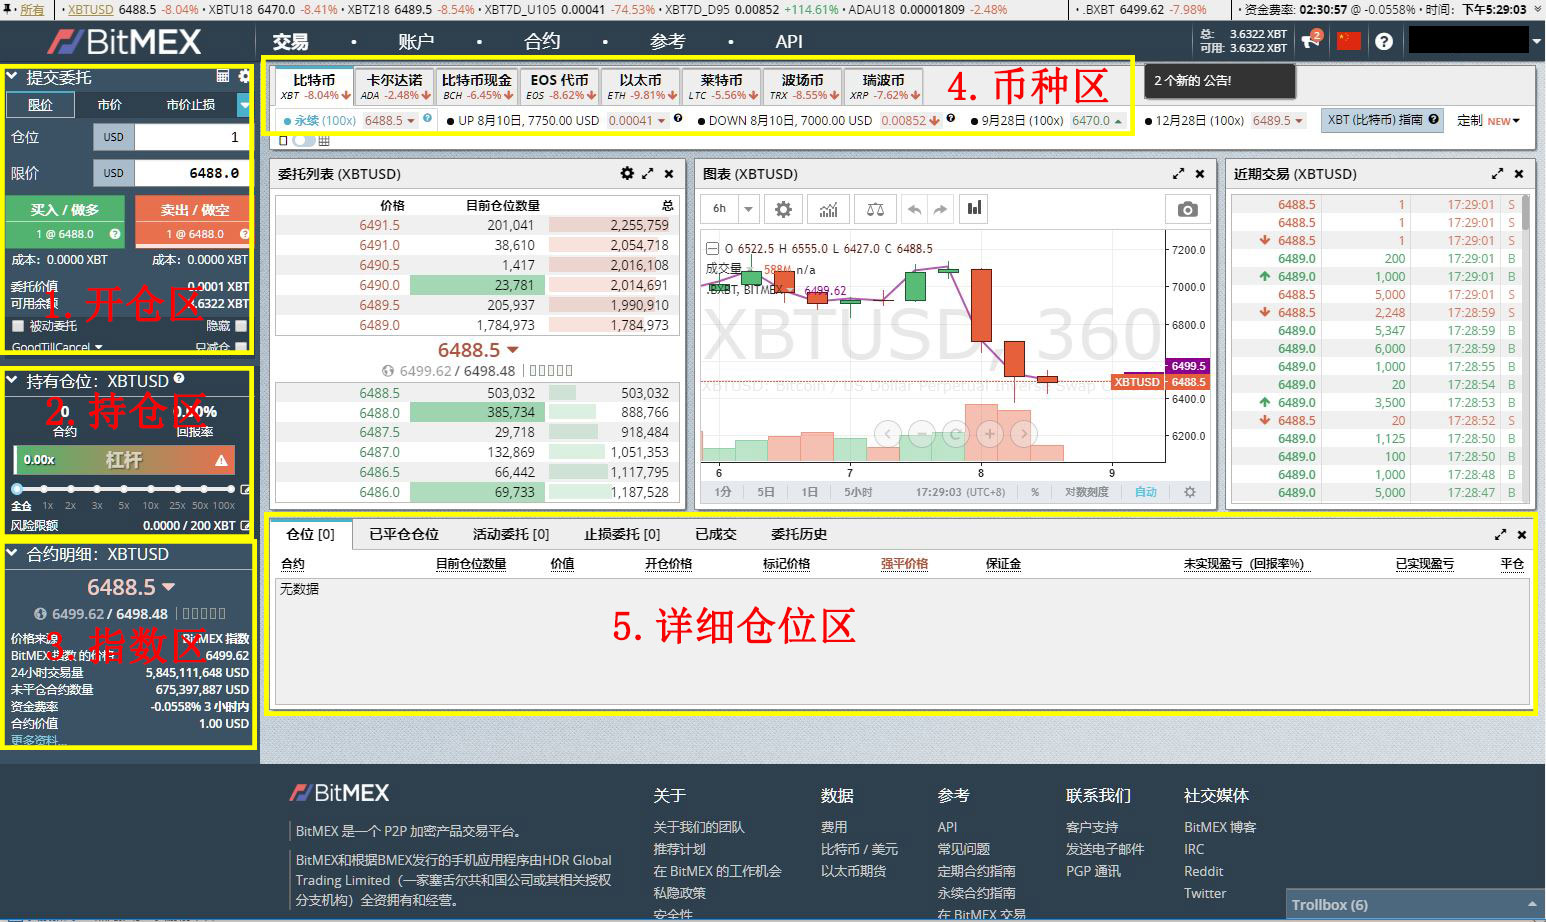Click help icon on buy button
Viewport: 1546px width, 922px height.
click(115, 234)
